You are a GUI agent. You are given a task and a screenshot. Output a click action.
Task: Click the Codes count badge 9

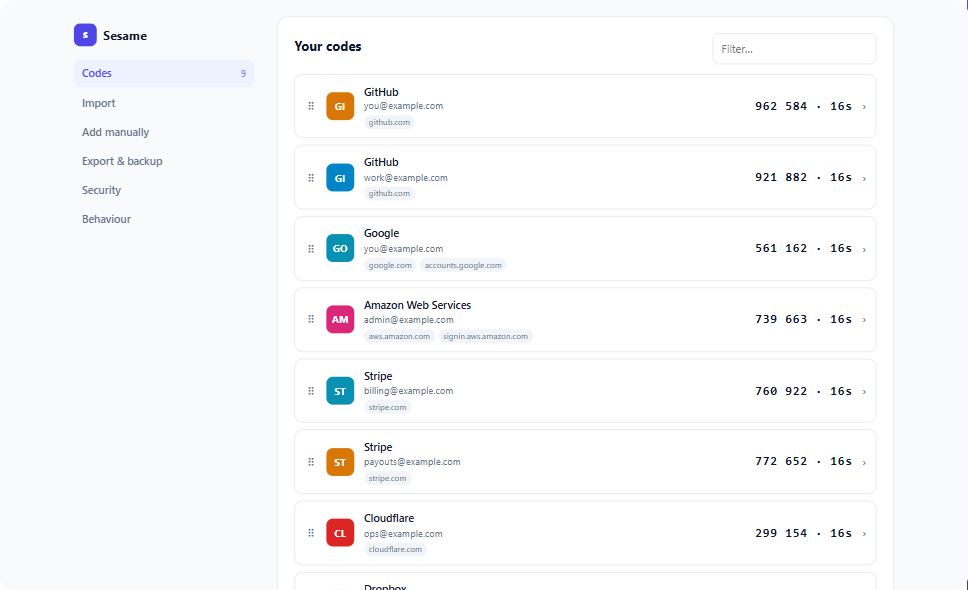243,73
